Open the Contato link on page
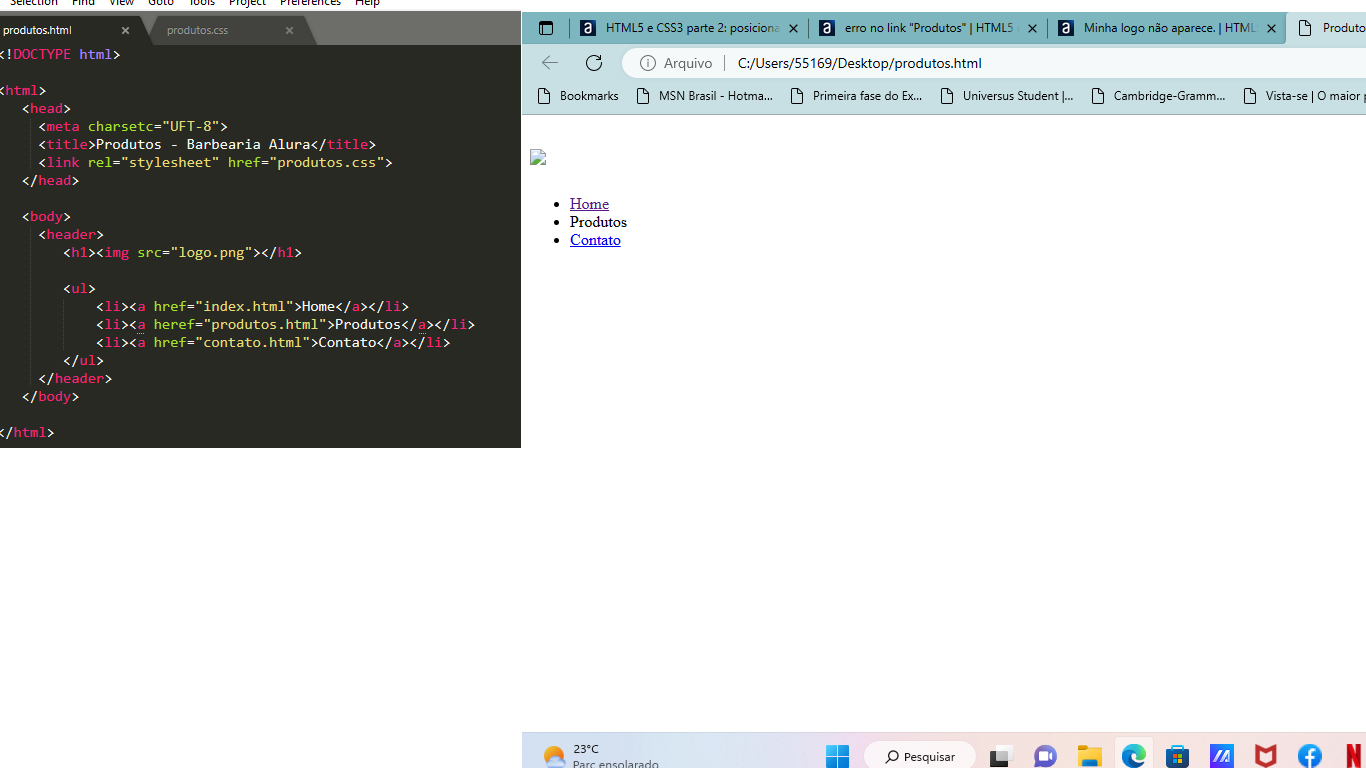1366x768 pixels. [595, 240]
